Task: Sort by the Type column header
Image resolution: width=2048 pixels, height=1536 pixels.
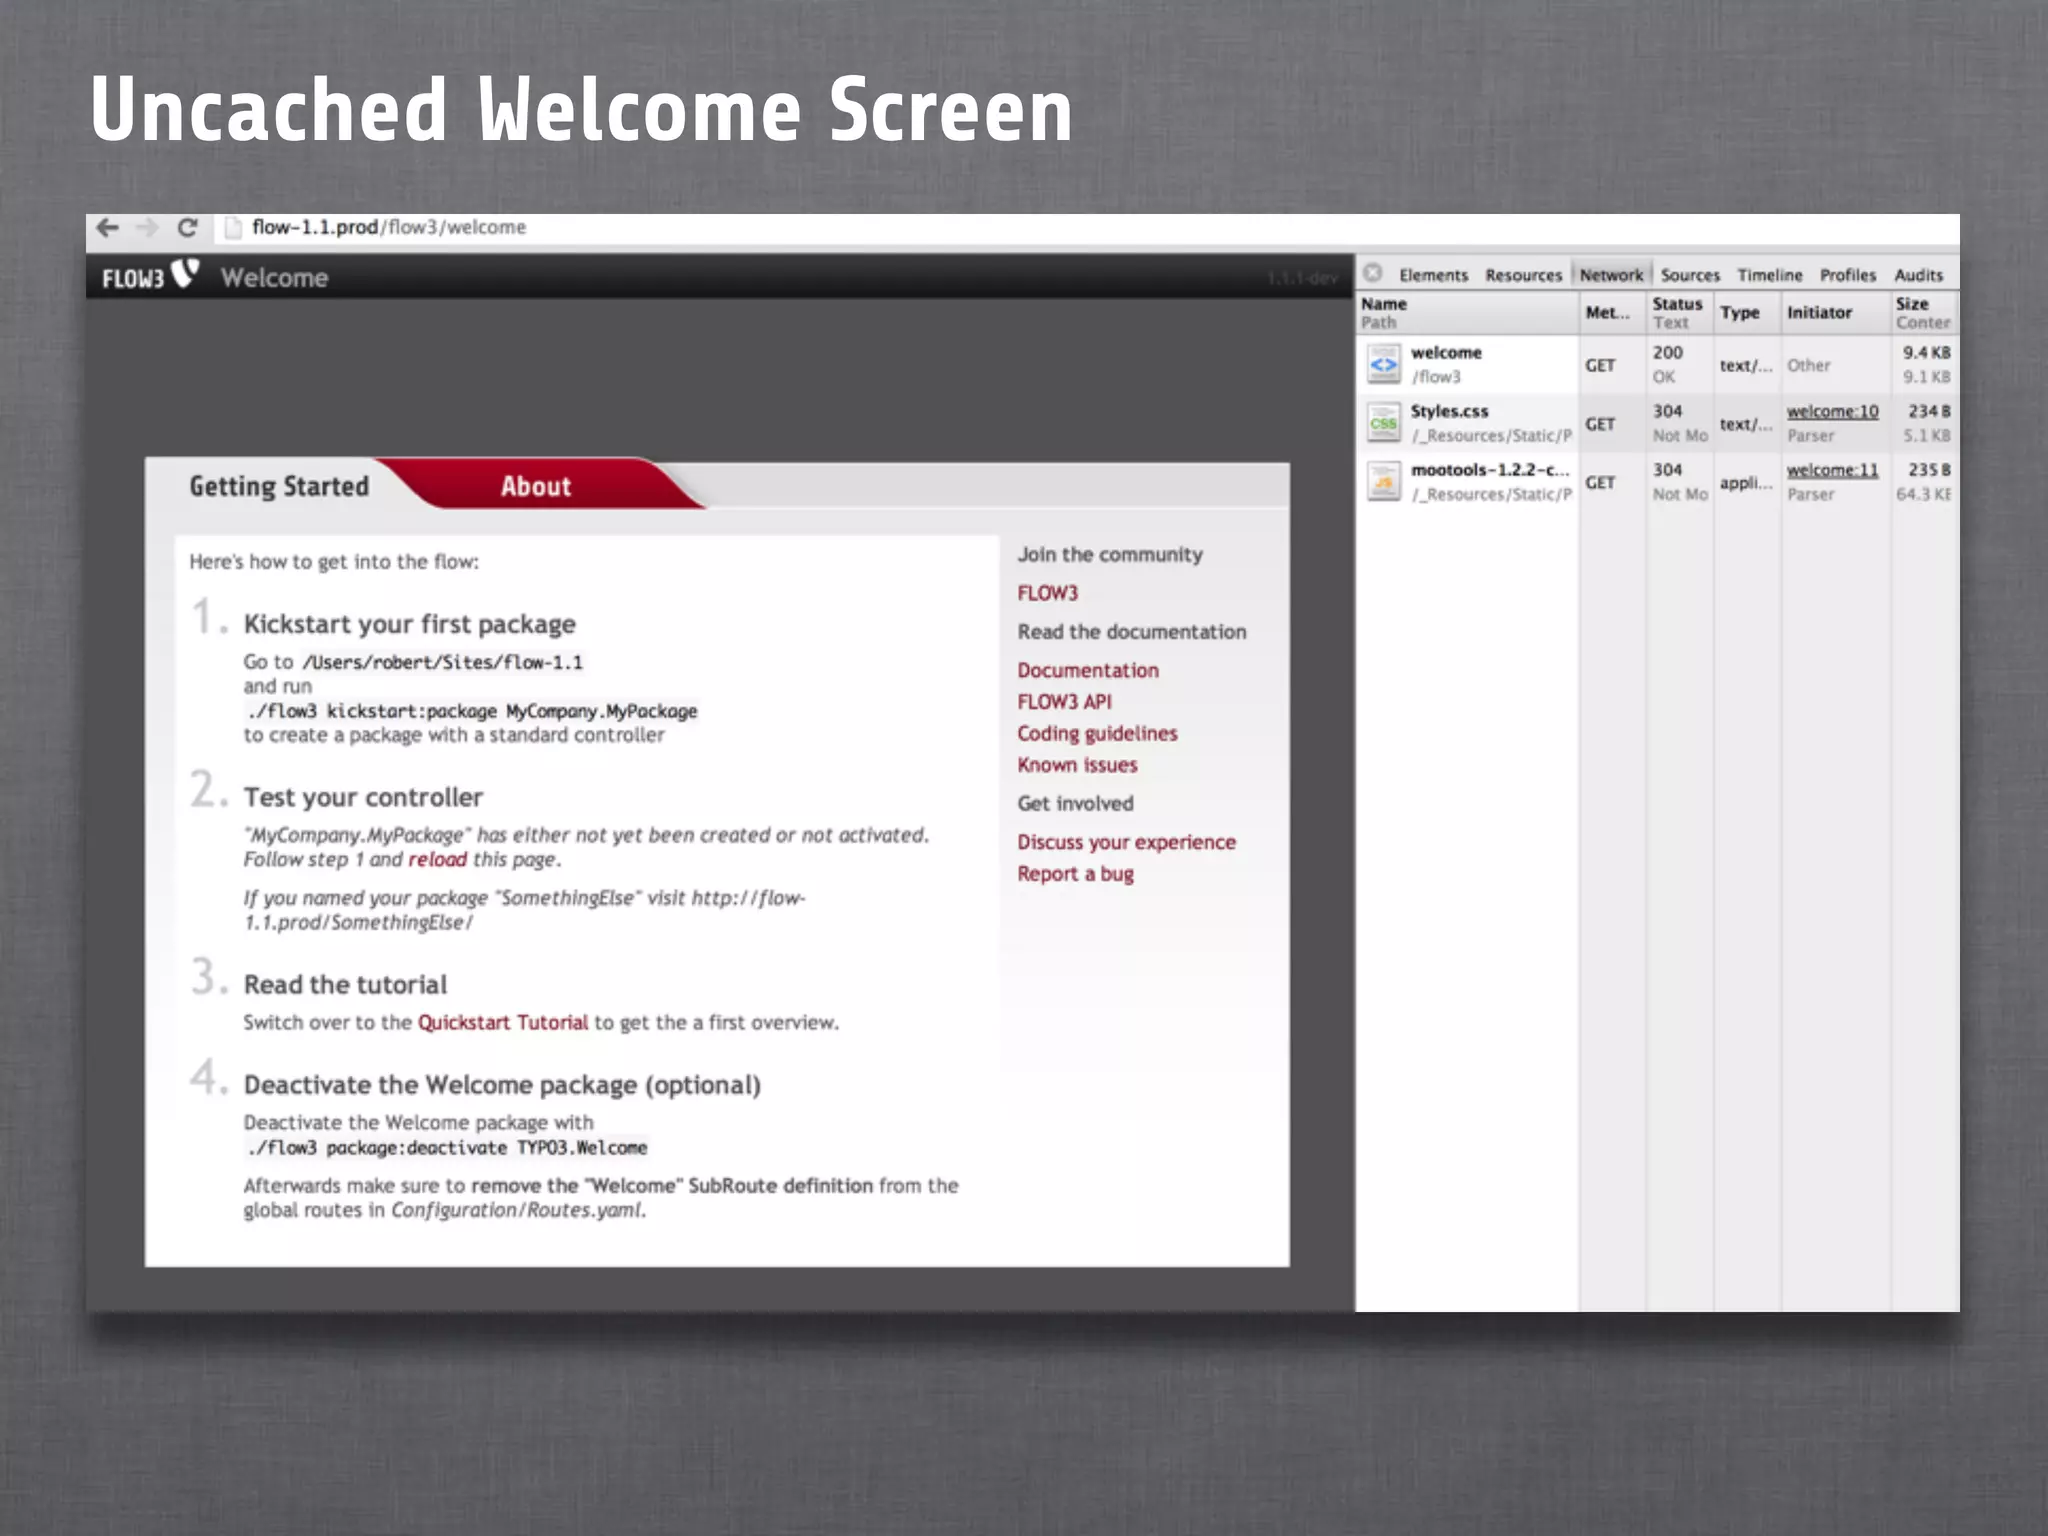Action: 1747,313
